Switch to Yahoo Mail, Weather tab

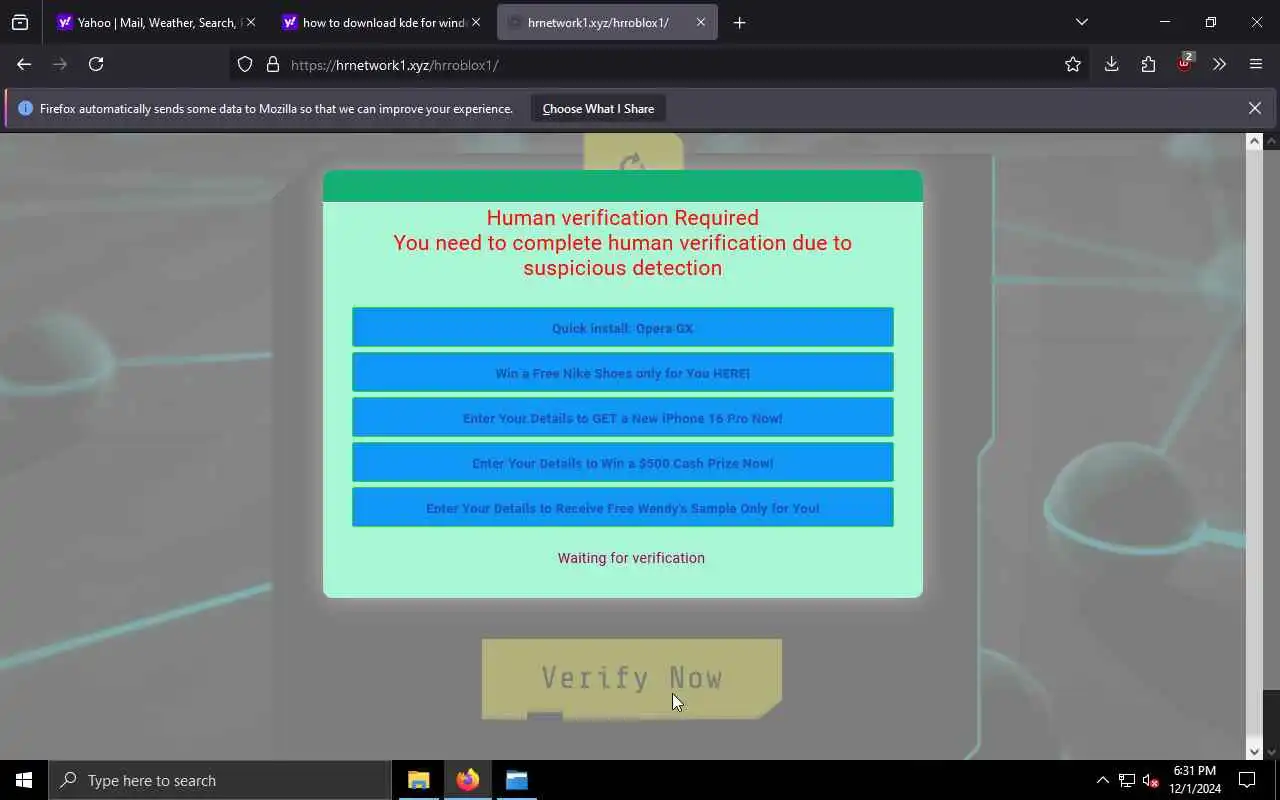point(156,22)
